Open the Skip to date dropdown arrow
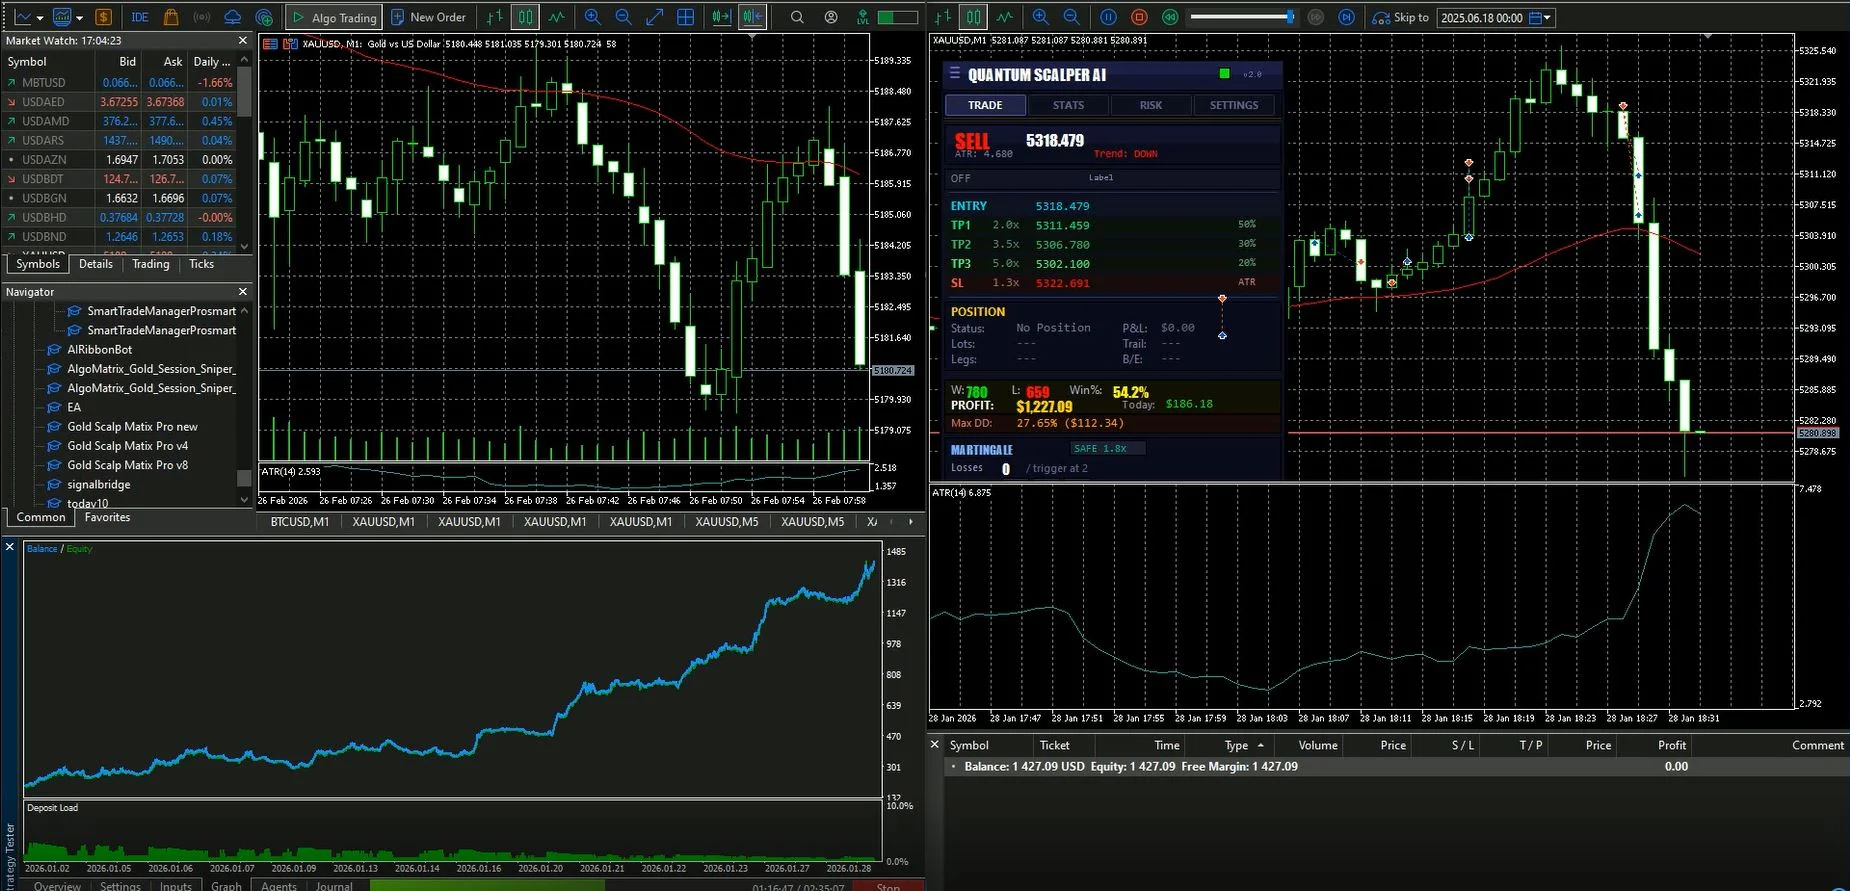 click(1548, 18)
